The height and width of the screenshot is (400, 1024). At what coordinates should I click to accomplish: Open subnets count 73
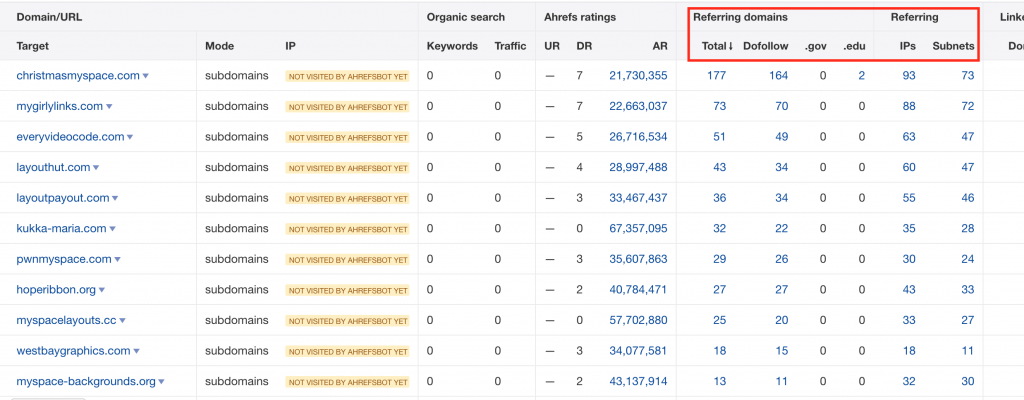tap(968, 75)
